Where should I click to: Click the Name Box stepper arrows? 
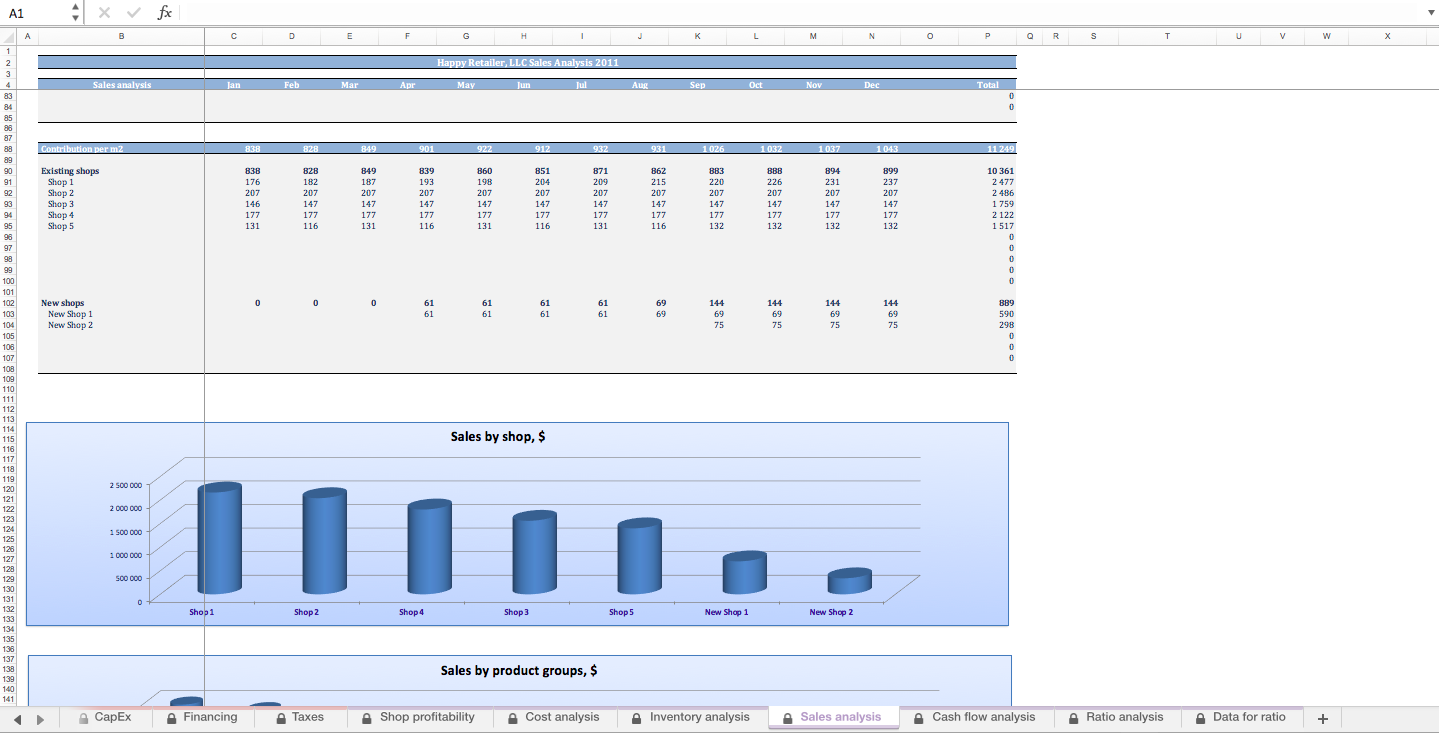point(75,12)
